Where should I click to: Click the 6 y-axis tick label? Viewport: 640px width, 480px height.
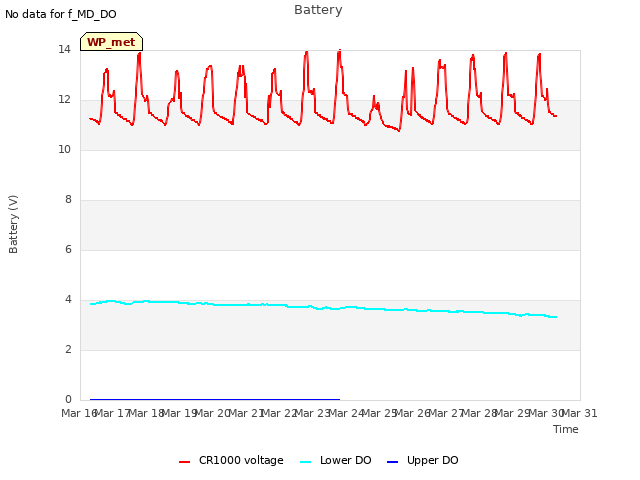pos(68,249)
